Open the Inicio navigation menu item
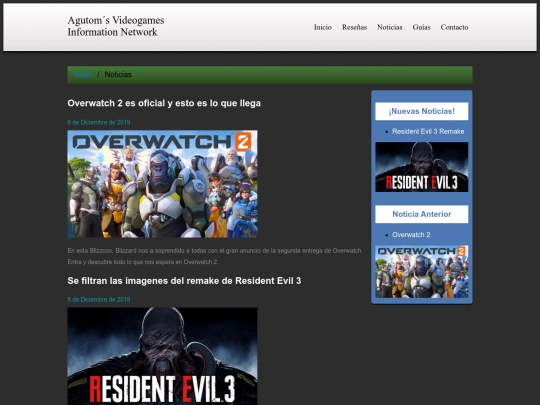Screen dimensions: 540x405 323,27
